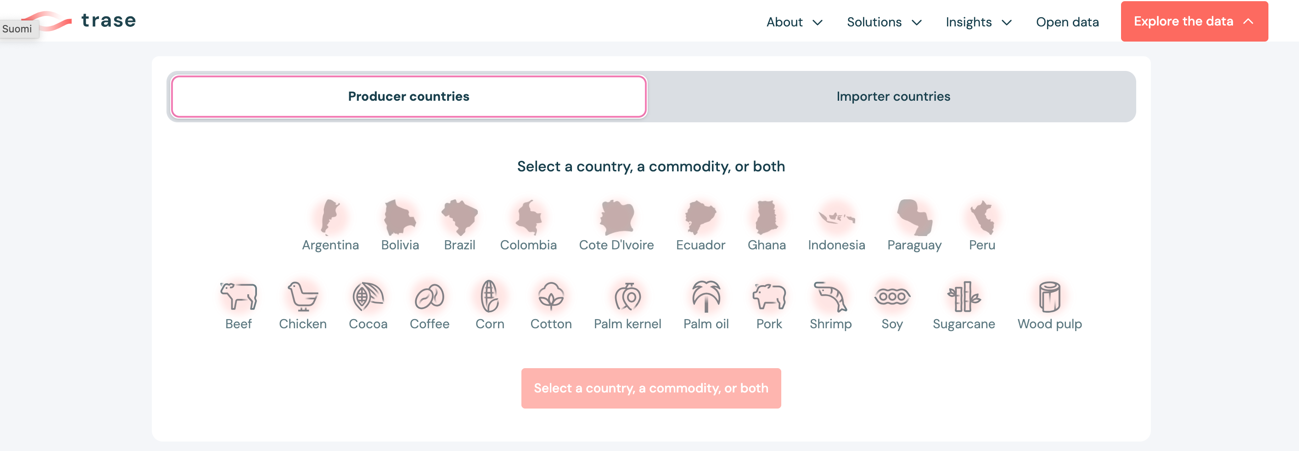Screen dimensions: 1299x451
Task: Expand the Insights dropdown
Action: pyautogui.click(x=978, y=22)
